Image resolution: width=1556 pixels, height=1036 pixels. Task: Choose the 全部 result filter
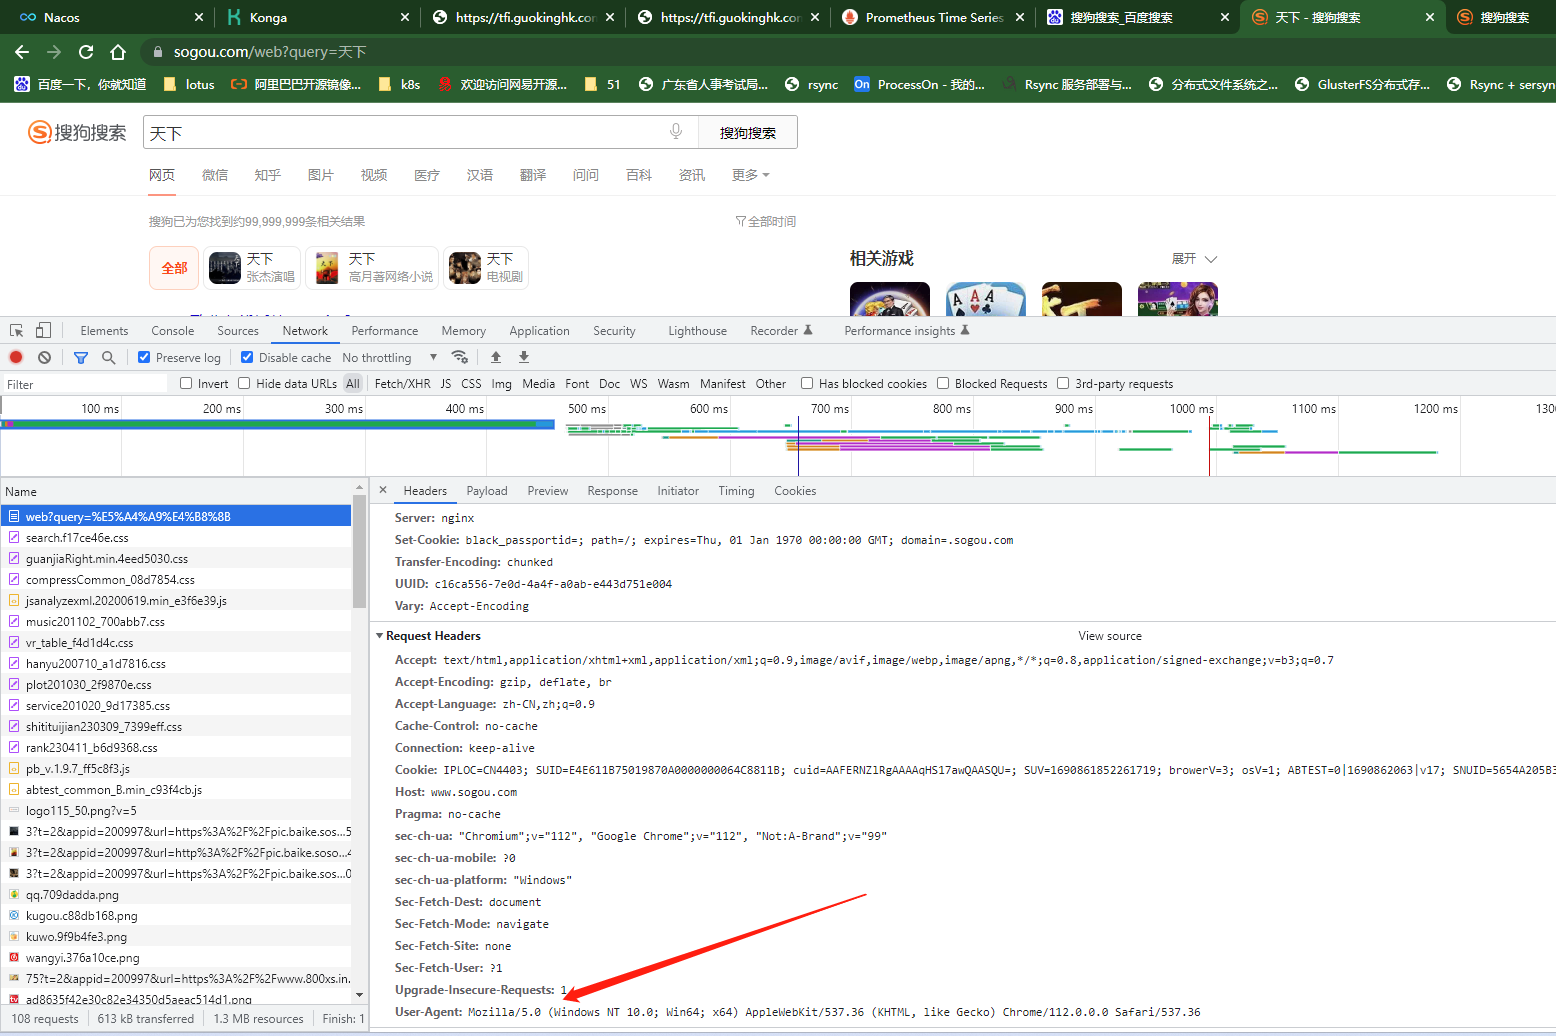pyautogui.click(x=174, y=268)
